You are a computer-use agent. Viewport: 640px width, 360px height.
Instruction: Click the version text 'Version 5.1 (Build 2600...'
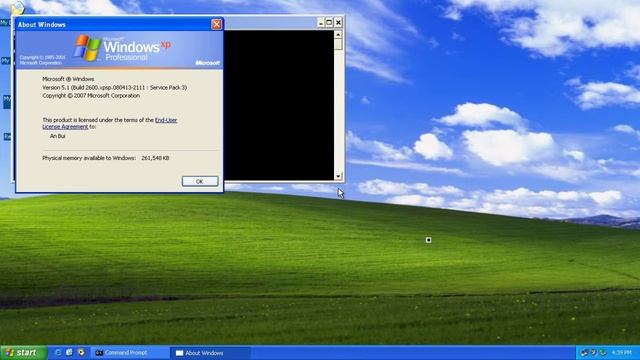tap(114, 87)
